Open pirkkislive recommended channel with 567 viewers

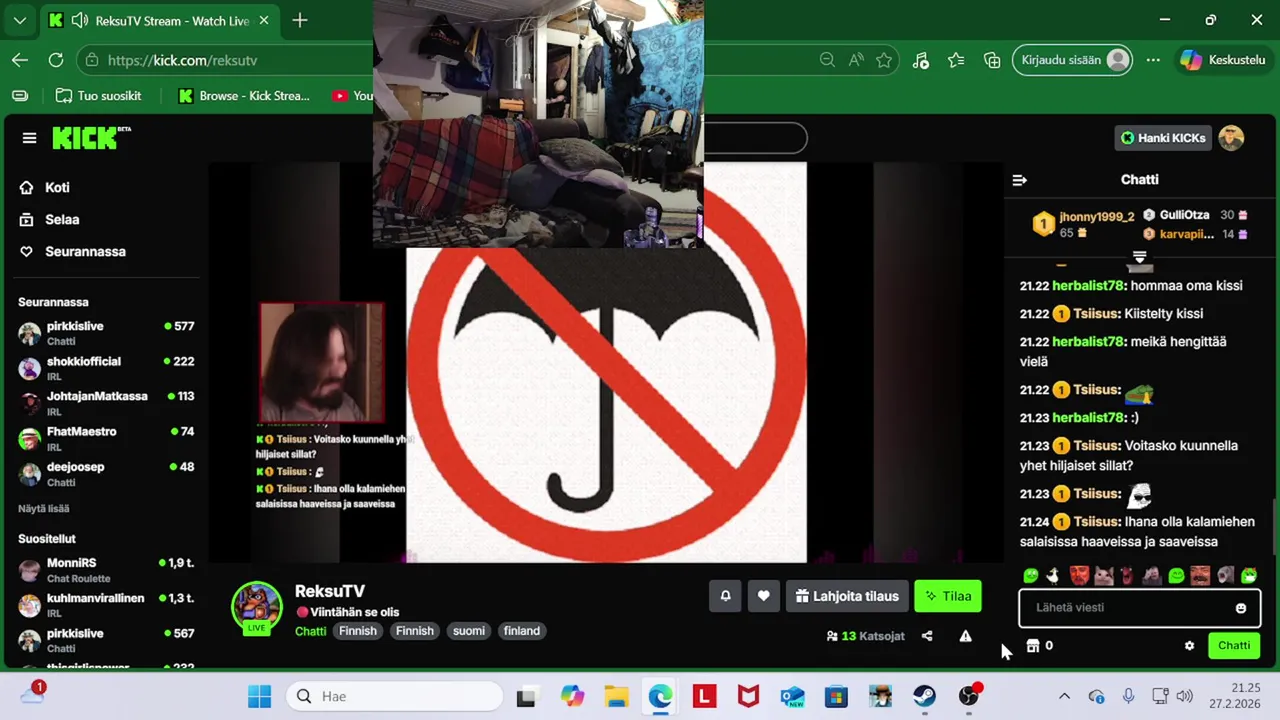coord(105,640)
